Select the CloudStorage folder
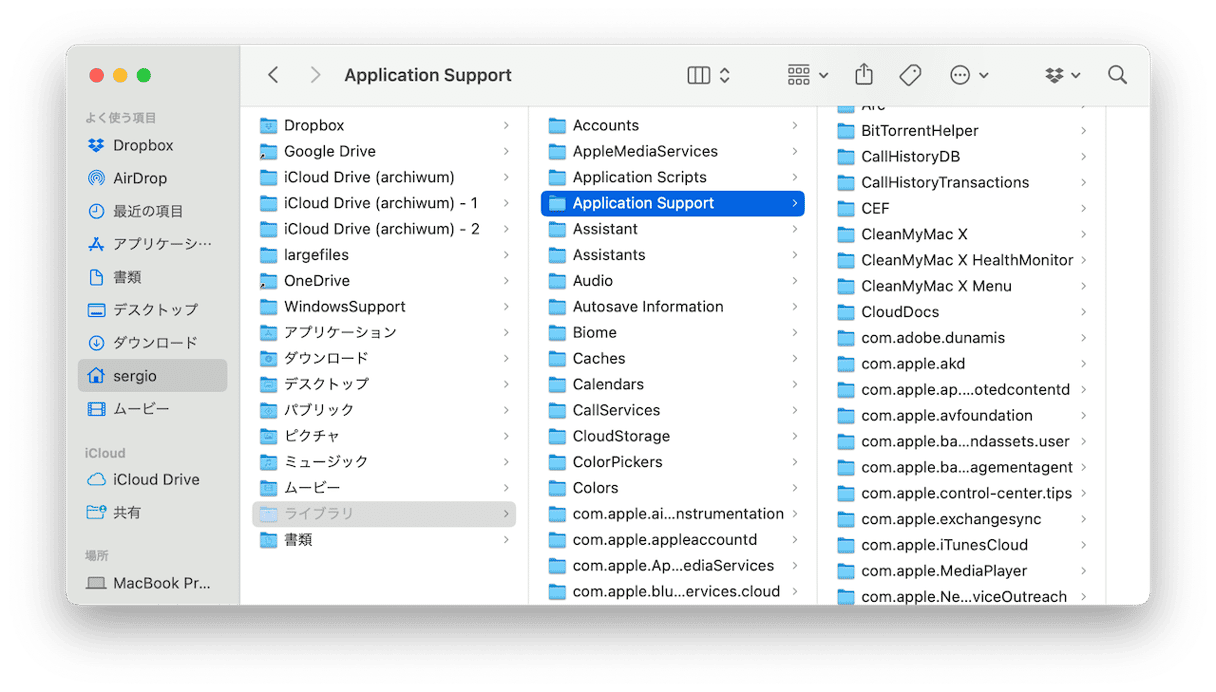 coord(673,436)
